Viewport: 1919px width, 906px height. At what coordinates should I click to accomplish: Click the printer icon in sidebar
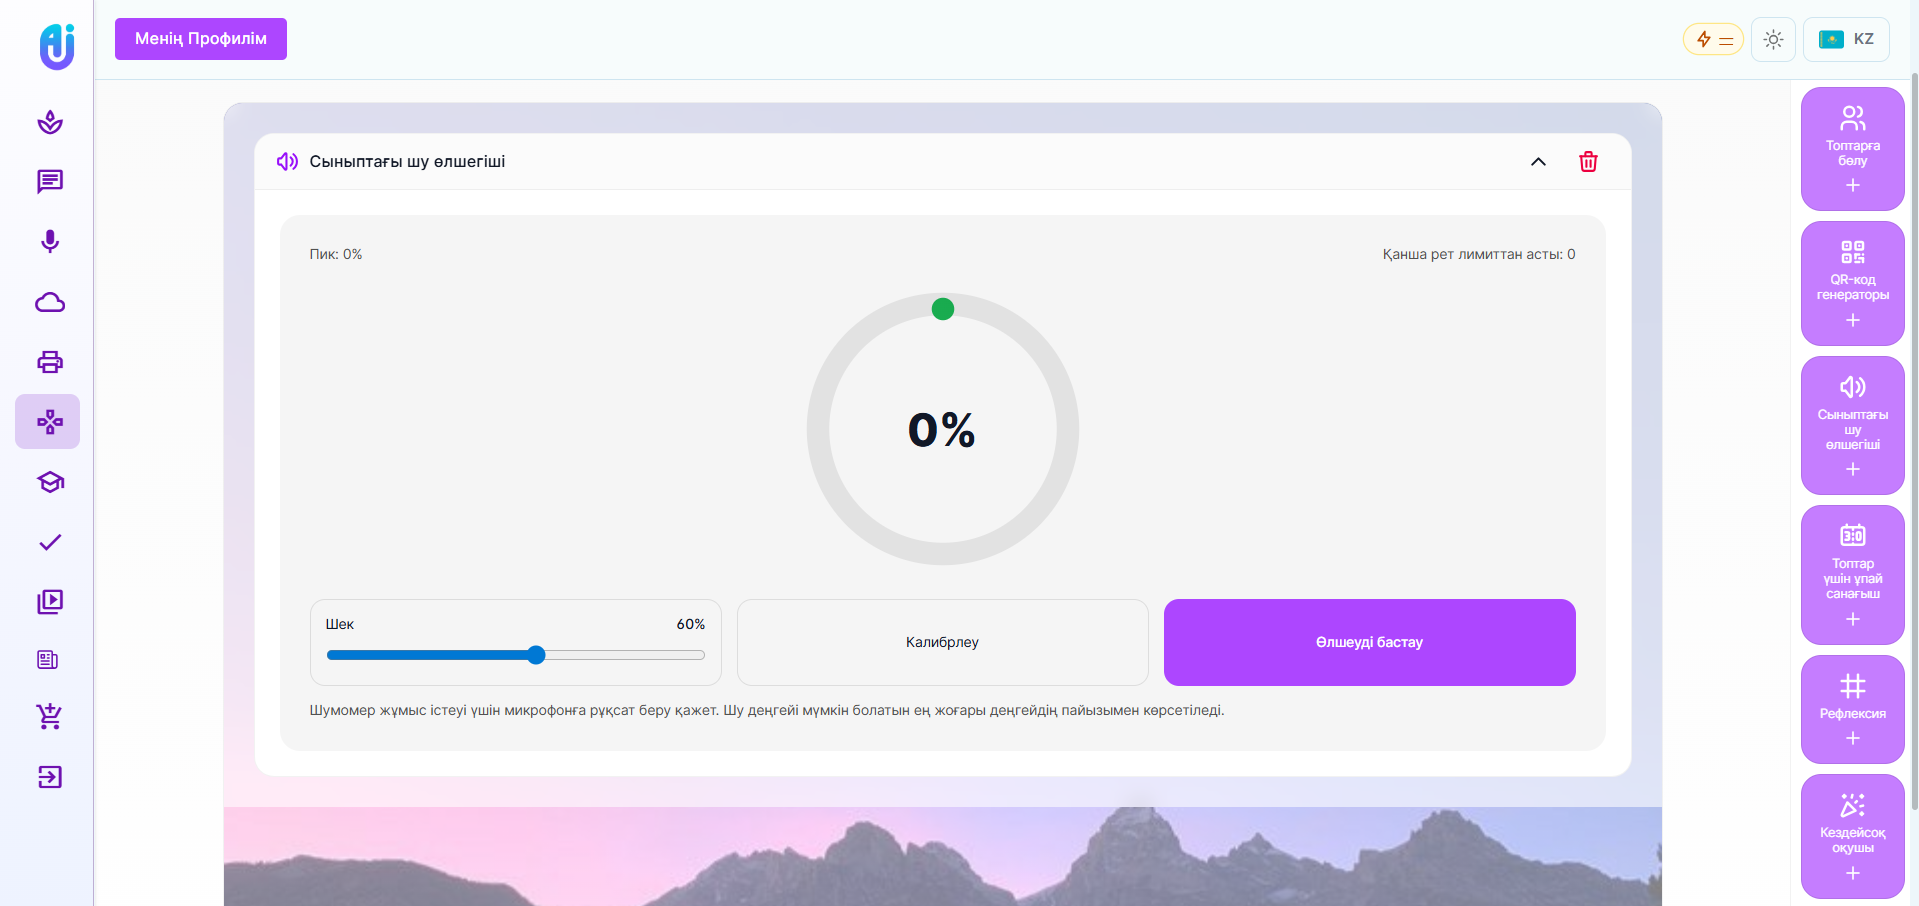49,362
